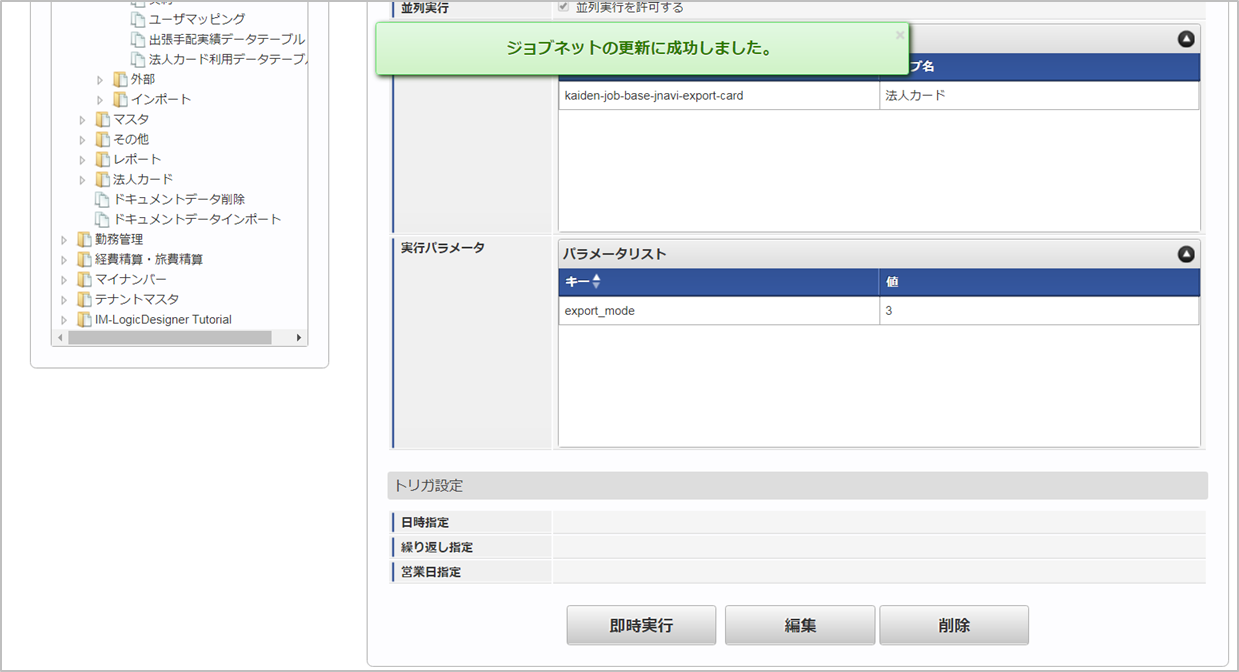Click the IM-LogicDesigner Tutorial folder icon

(x=84, y=319)
